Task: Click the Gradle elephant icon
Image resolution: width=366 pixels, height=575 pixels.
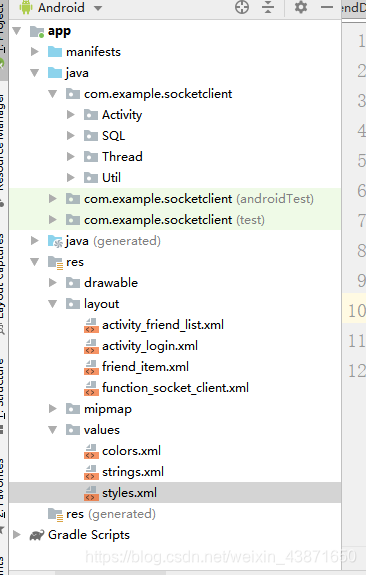Action: coord(37,535)
